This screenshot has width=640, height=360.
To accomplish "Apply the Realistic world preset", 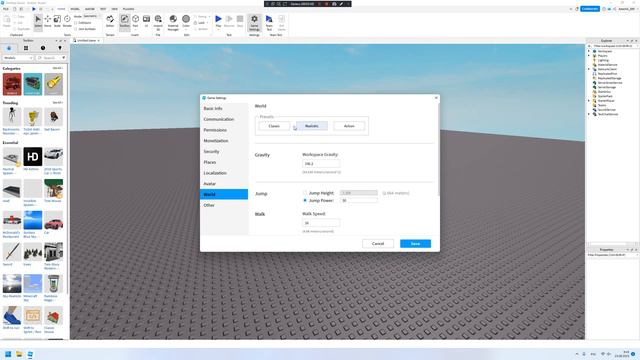I will (311, 126).
